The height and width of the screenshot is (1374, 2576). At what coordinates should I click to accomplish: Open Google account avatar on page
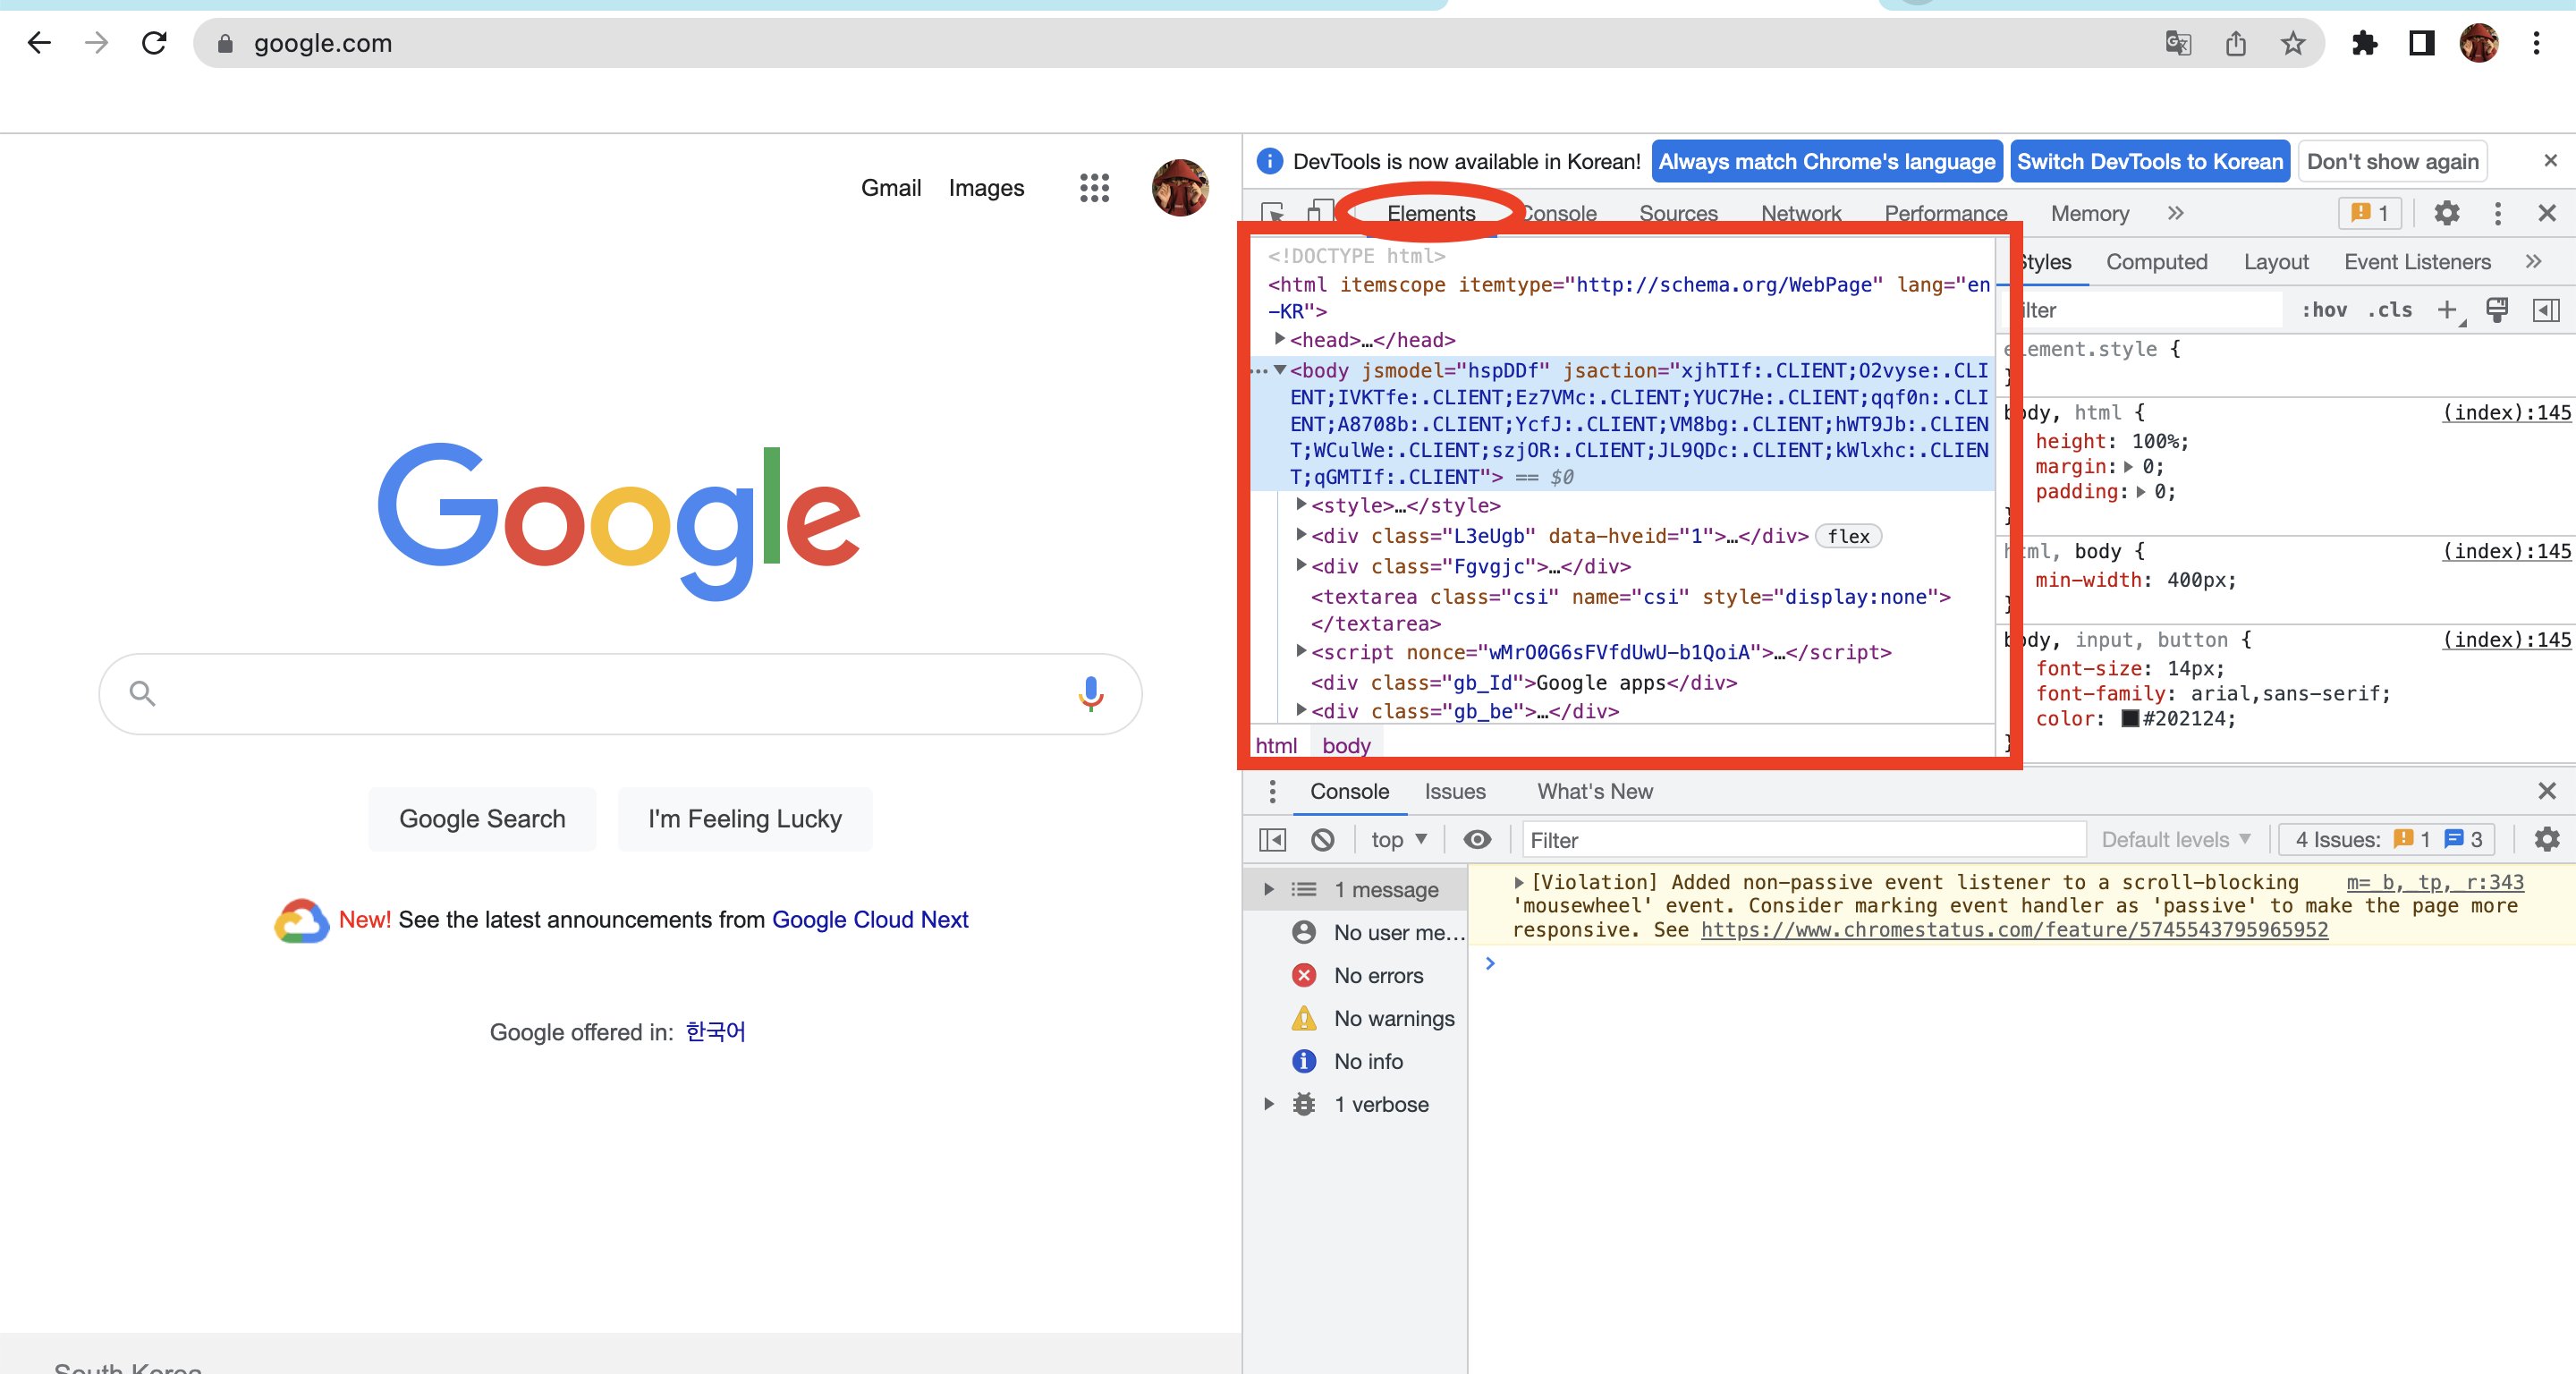[x=1180, y=187]
